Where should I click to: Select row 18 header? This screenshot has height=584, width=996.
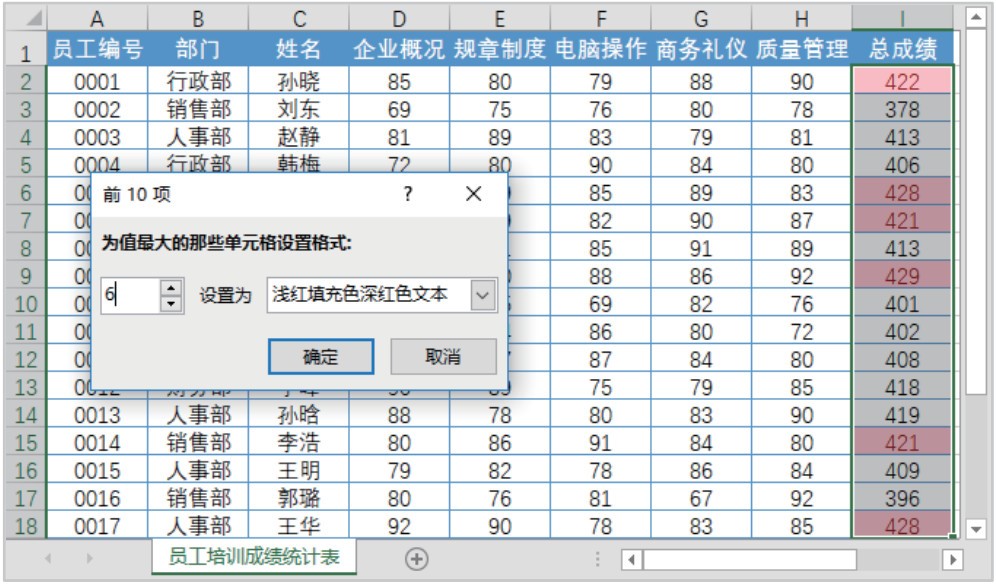point(26,526)
